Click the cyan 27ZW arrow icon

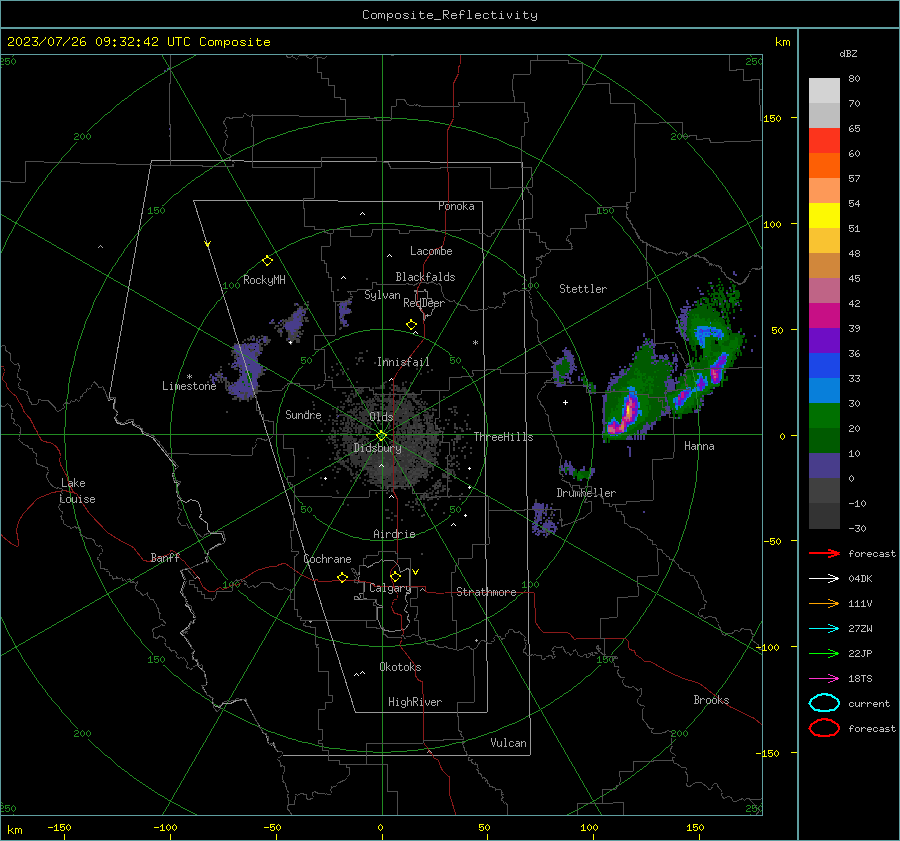point(824,629)
